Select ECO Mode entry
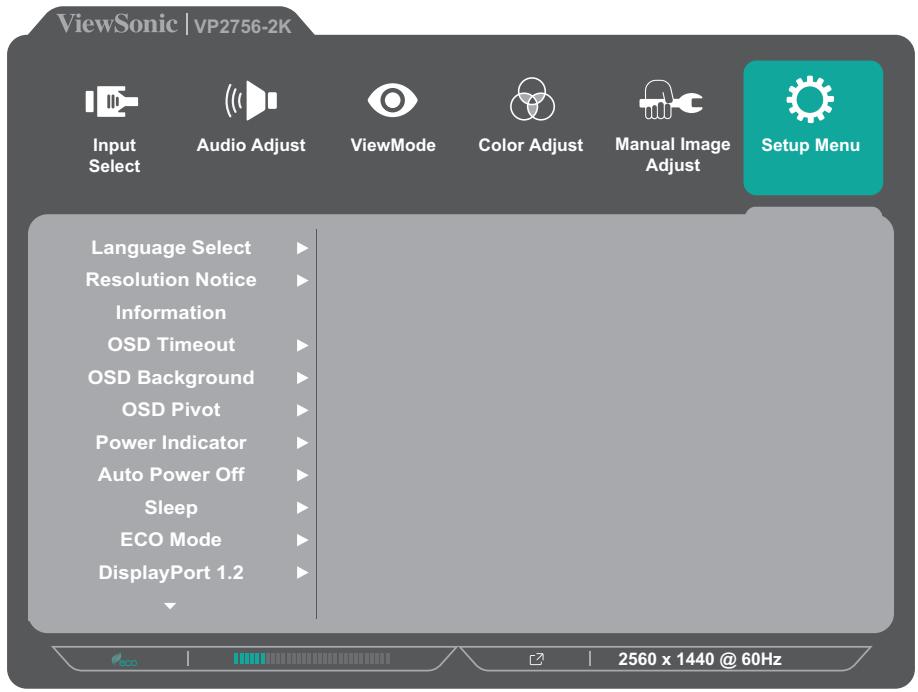Viewport: 918px width, 692px height. pyautogui.click(x=171, y=540)
